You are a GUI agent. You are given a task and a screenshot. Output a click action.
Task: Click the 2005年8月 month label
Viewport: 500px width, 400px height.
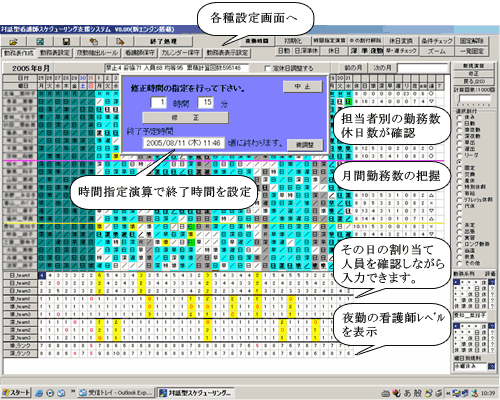click(x=31, y=68)
